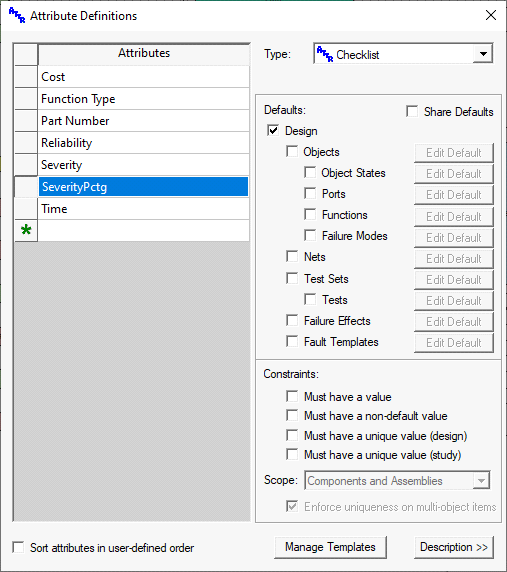
Task: Tick Sort attributes in user-defined order
Action: coord(18,547)
